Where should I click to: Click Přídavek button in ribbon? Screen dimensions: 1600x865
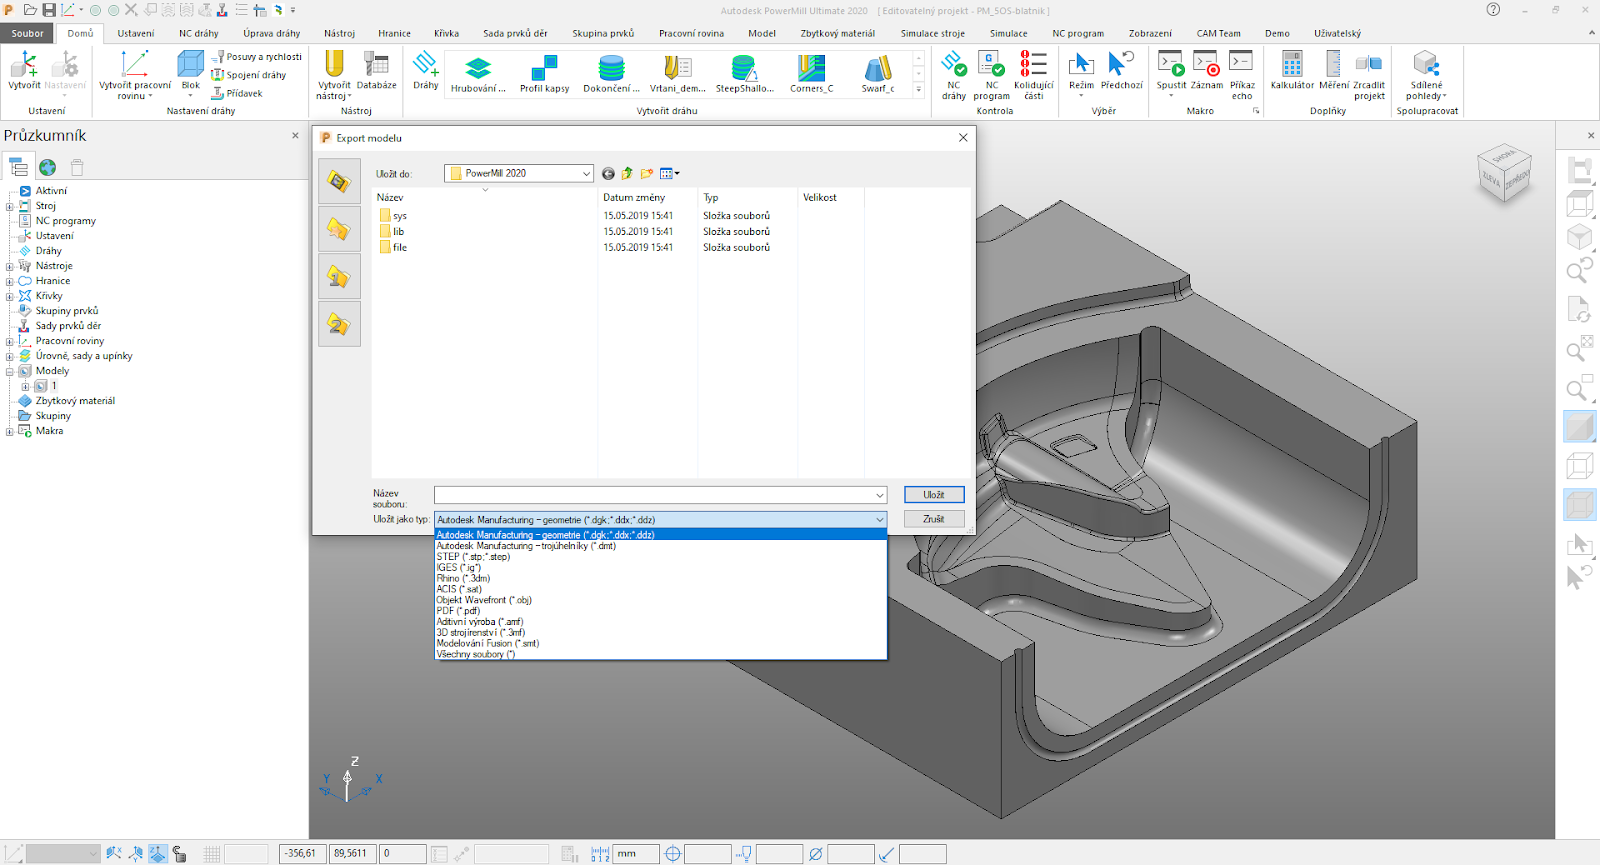click(237, 93)
